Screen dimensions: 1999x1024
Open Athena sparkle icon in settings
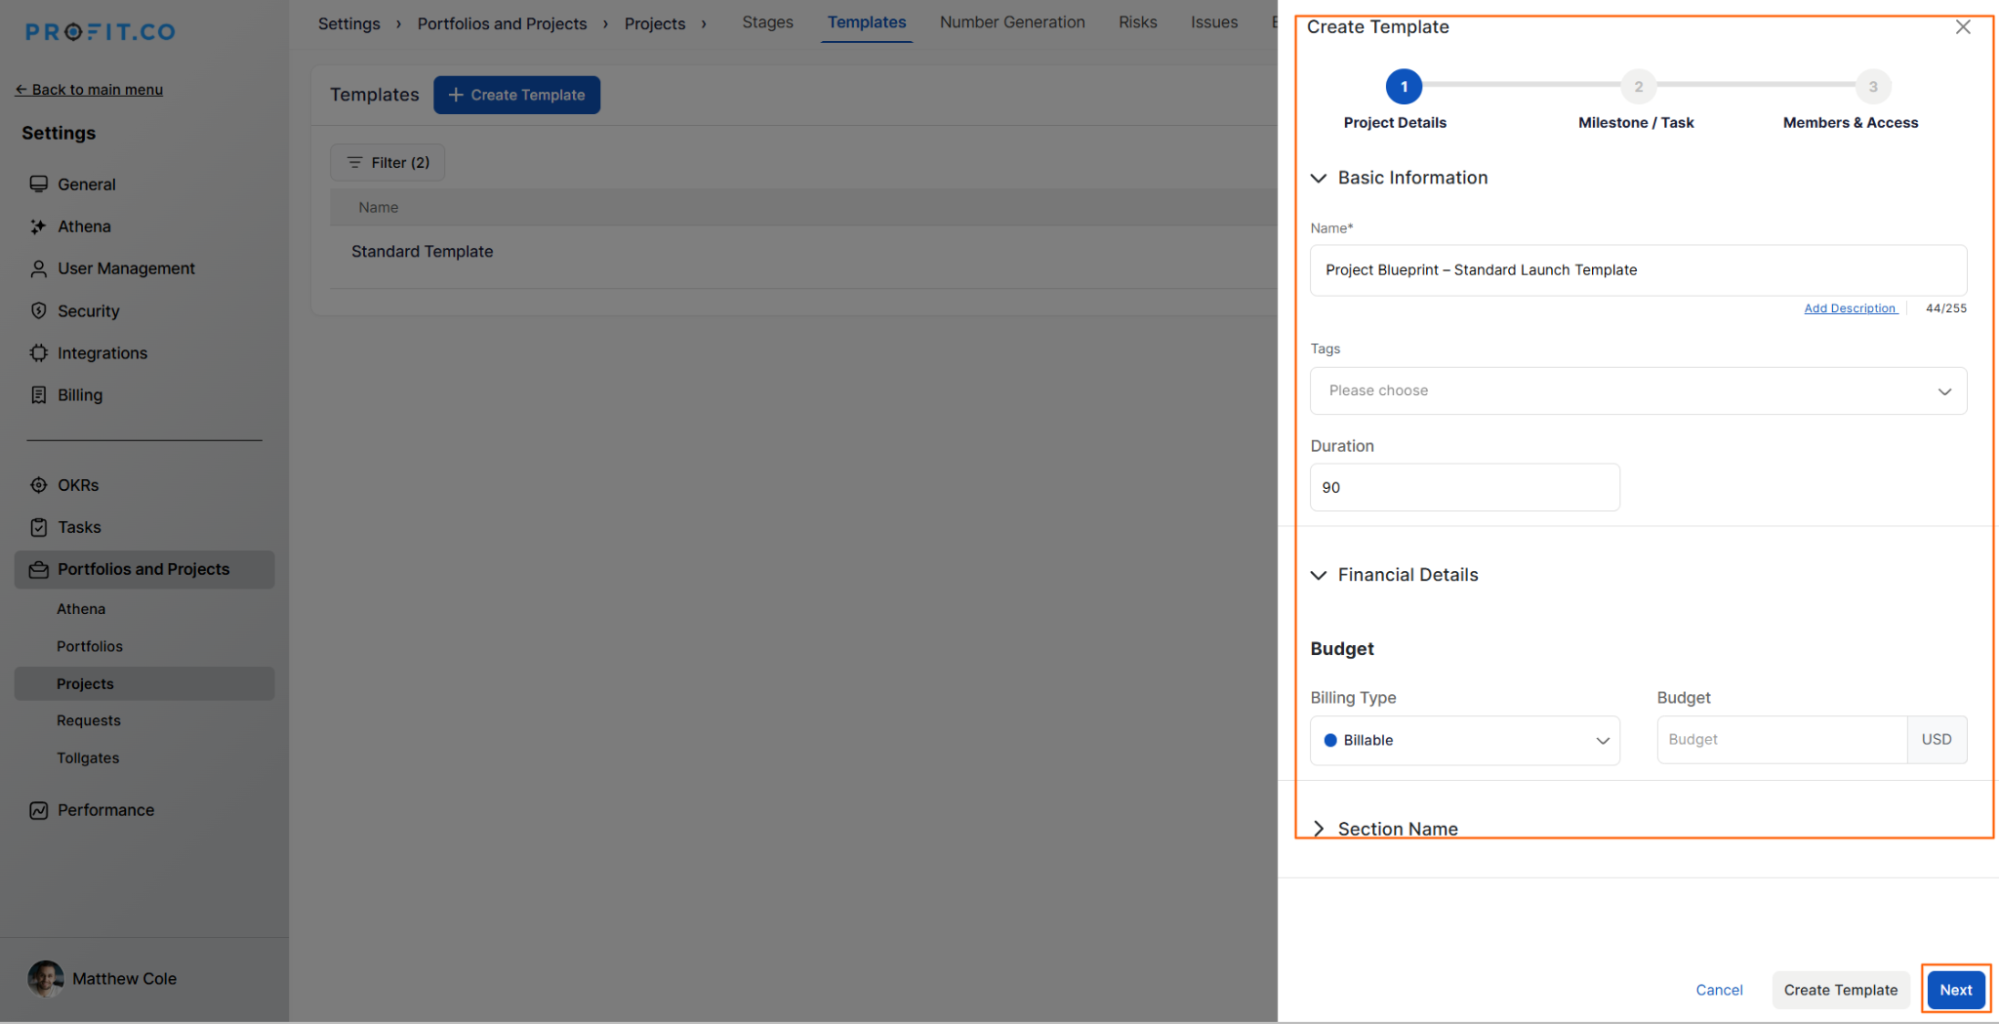pyautogui.click(x=38, y=227)
